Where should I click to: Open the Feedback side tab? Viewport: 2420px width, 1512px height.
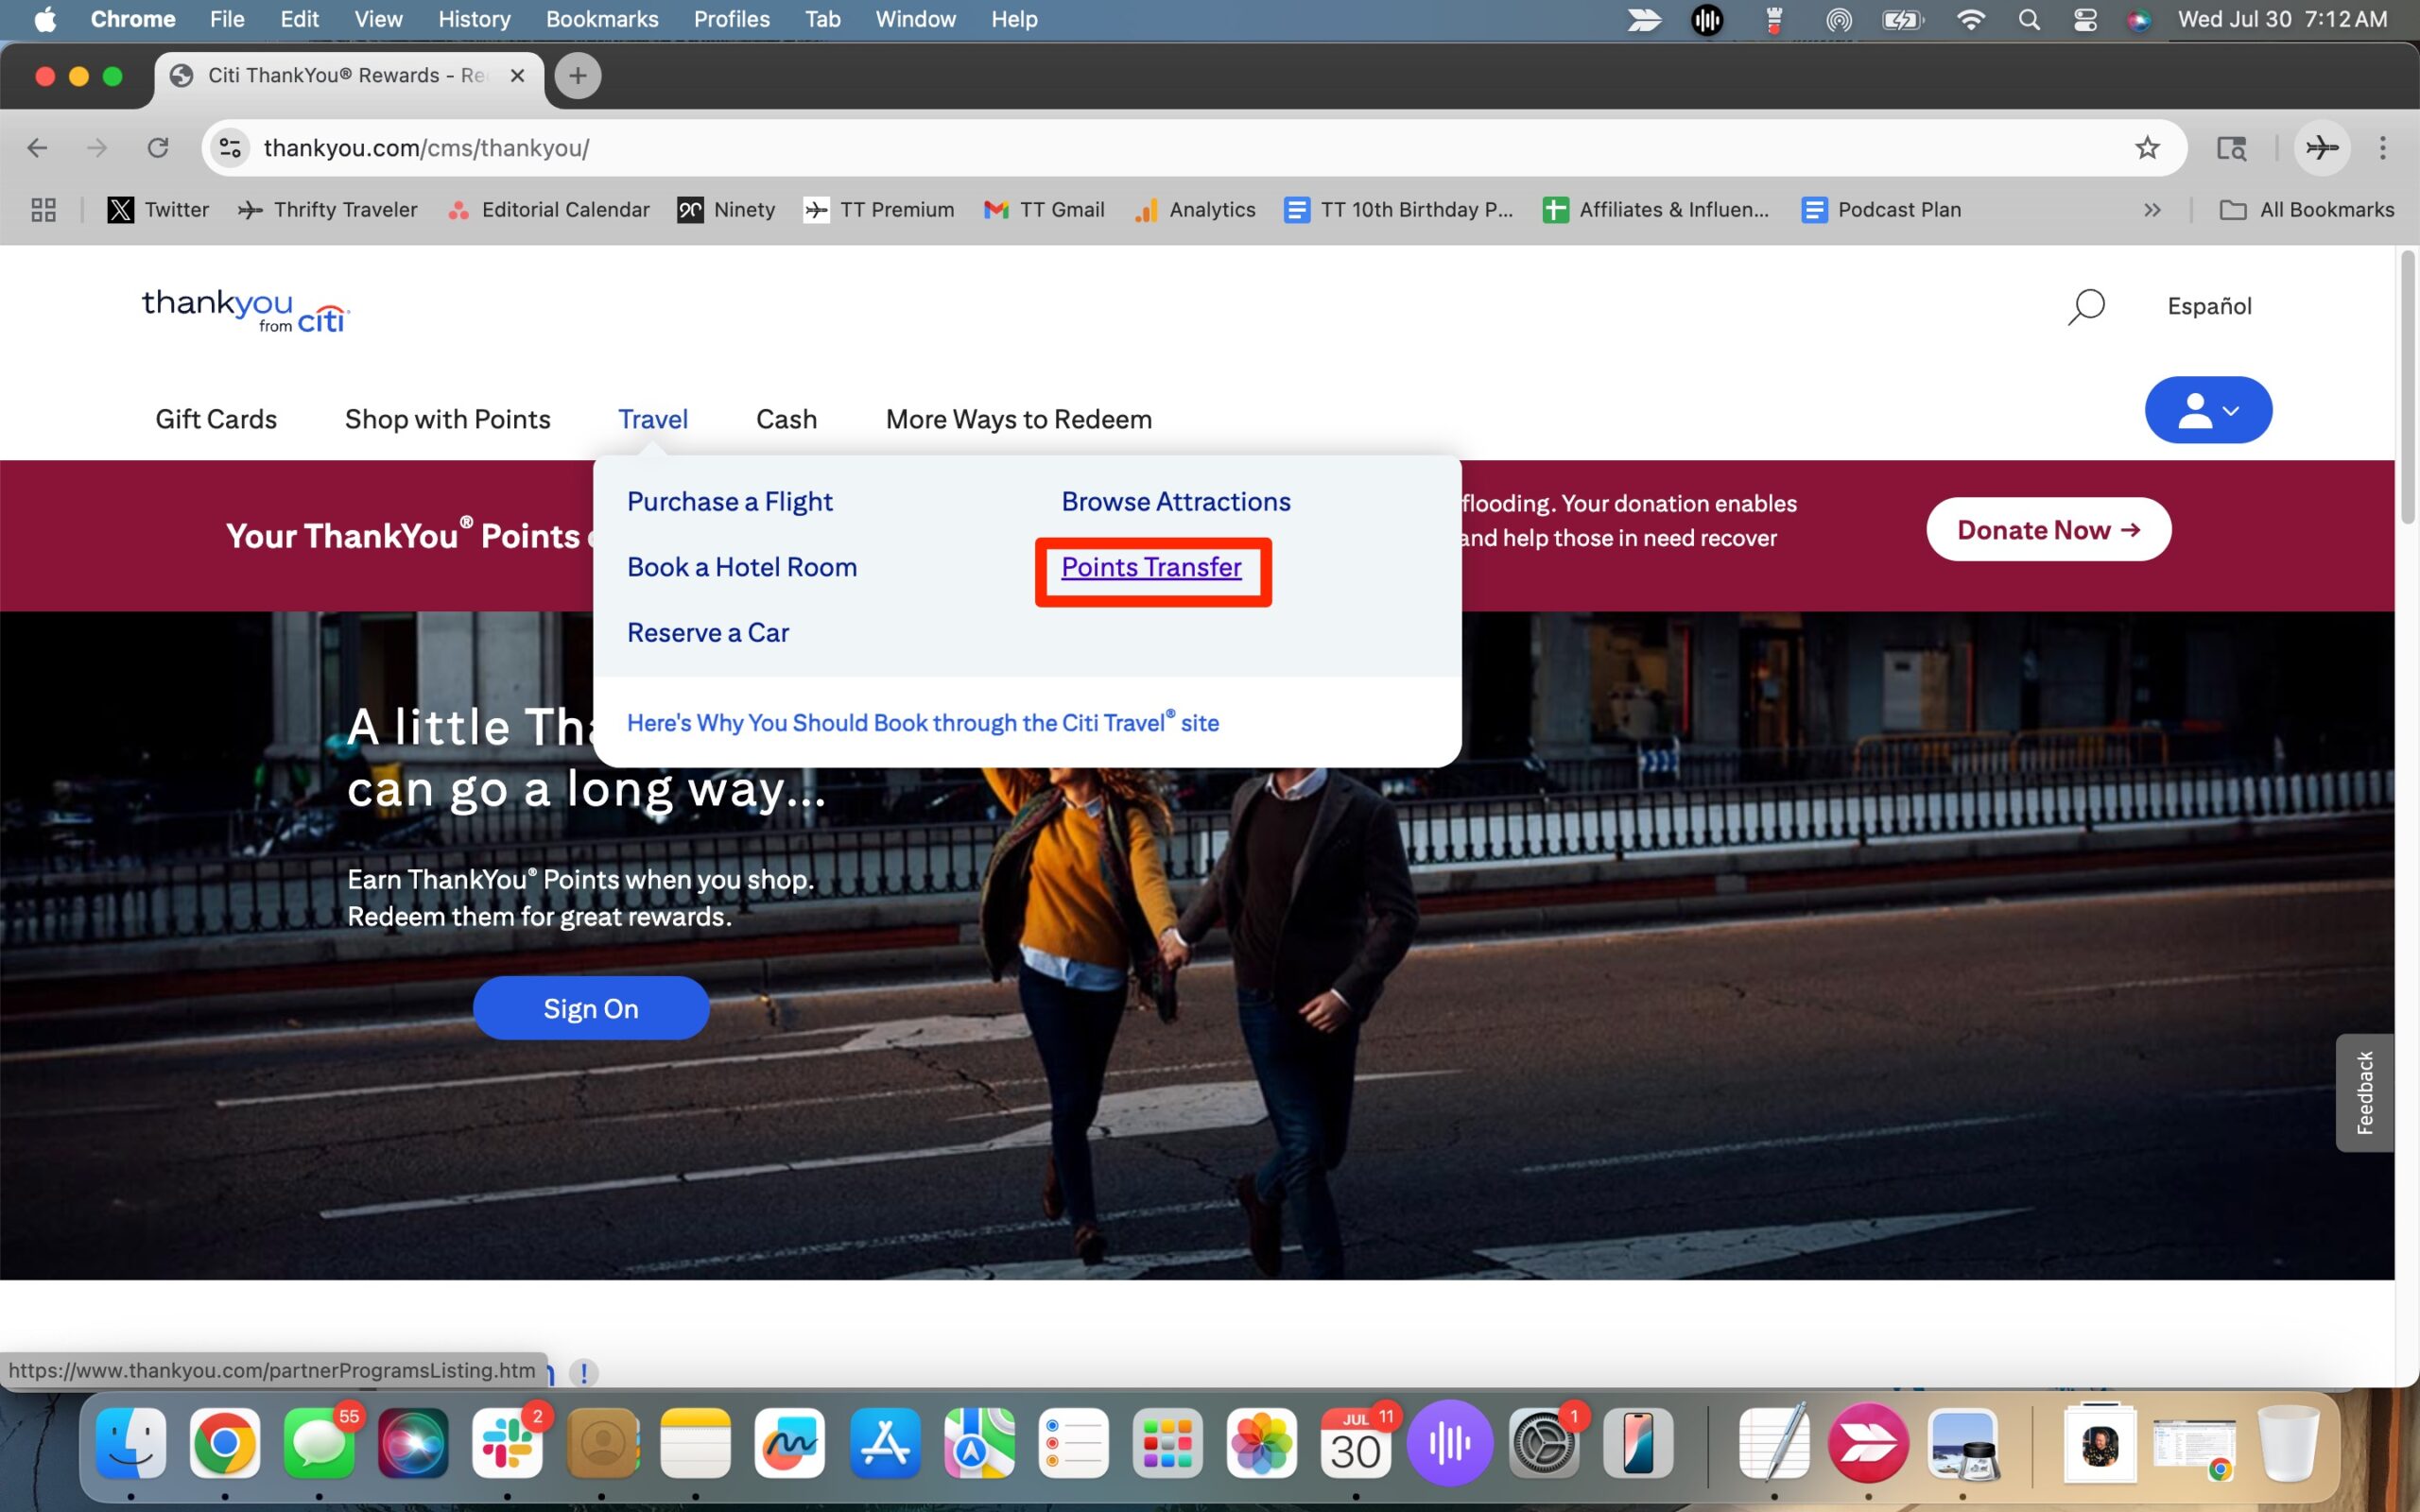click(x=2364, y=1092)
